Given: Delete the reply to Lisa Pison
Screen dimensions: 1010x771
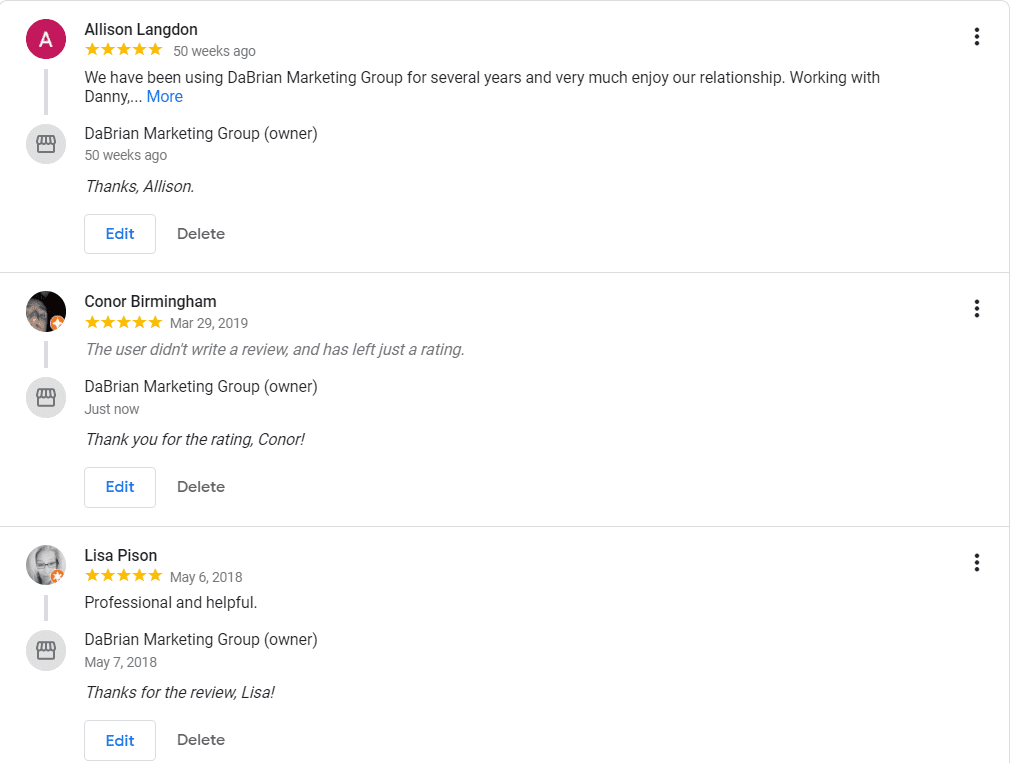Looking at the screenshot, I should coord(201,740).
